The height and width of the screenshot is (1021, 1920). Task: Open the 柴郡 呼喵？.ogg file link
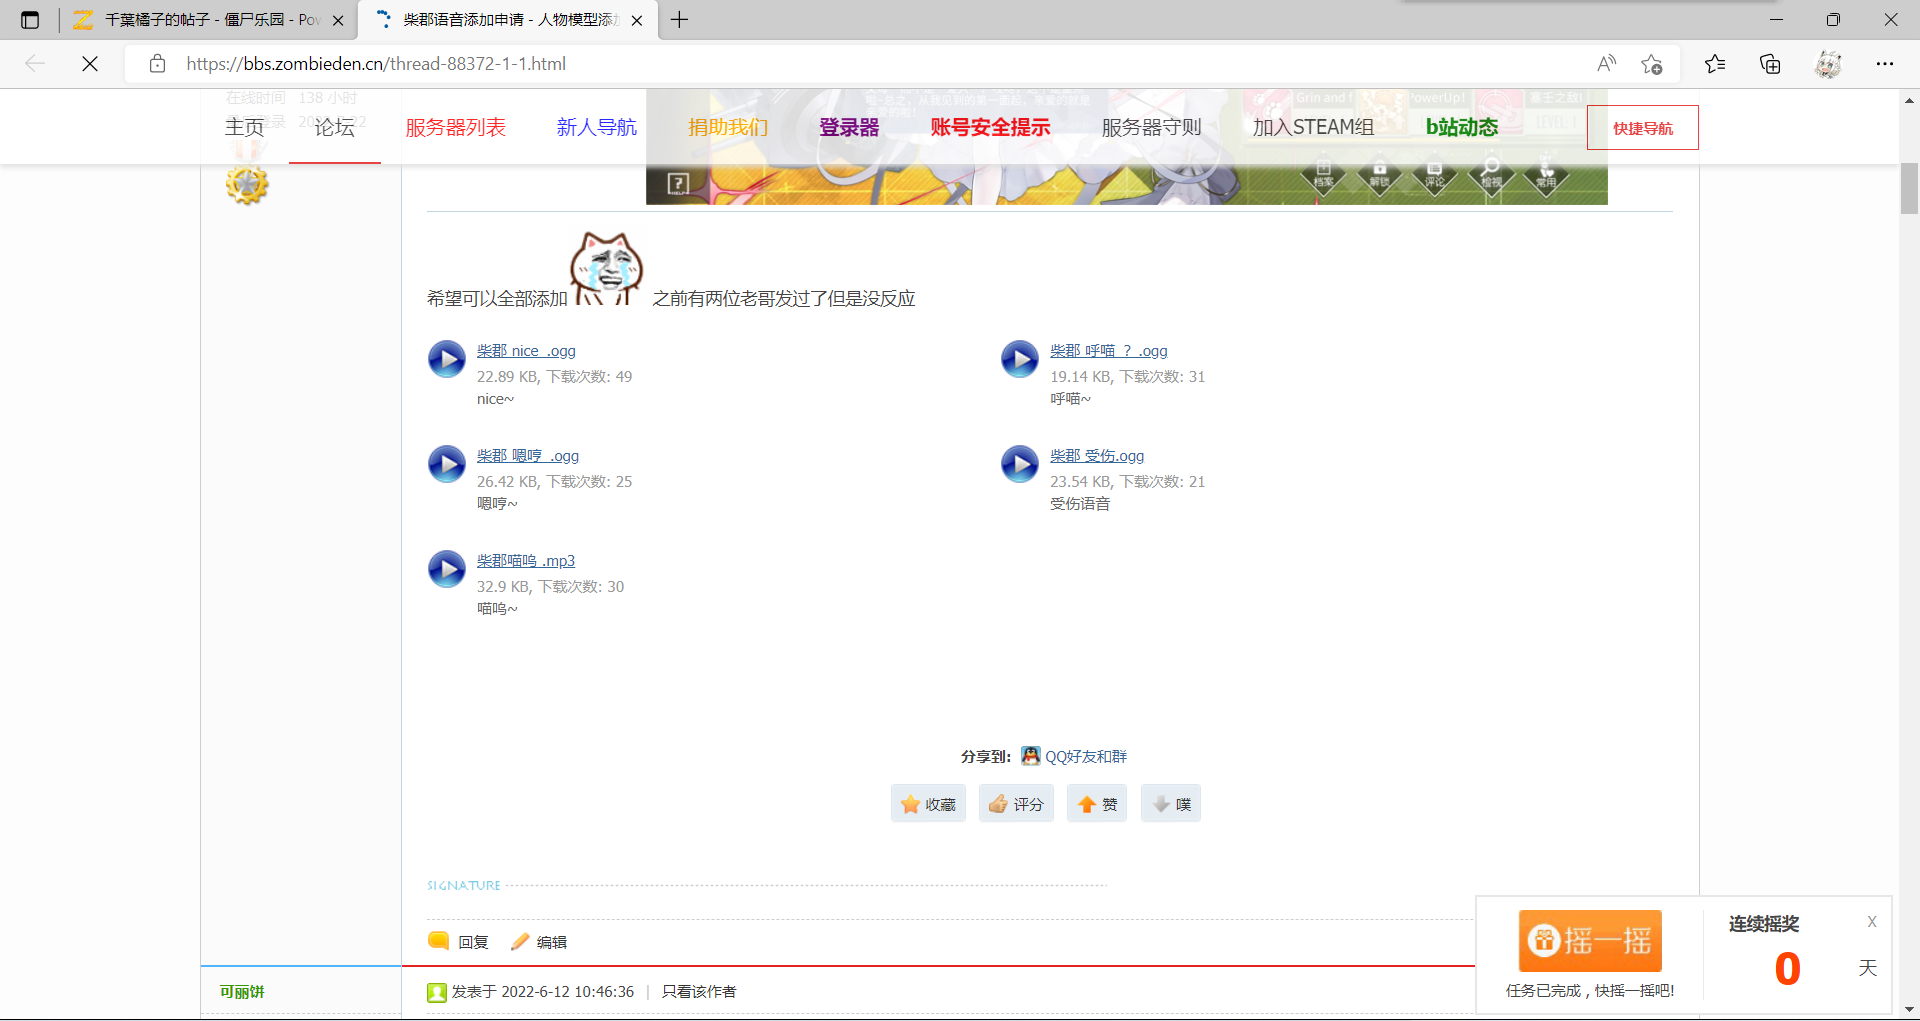point(1109,351)
